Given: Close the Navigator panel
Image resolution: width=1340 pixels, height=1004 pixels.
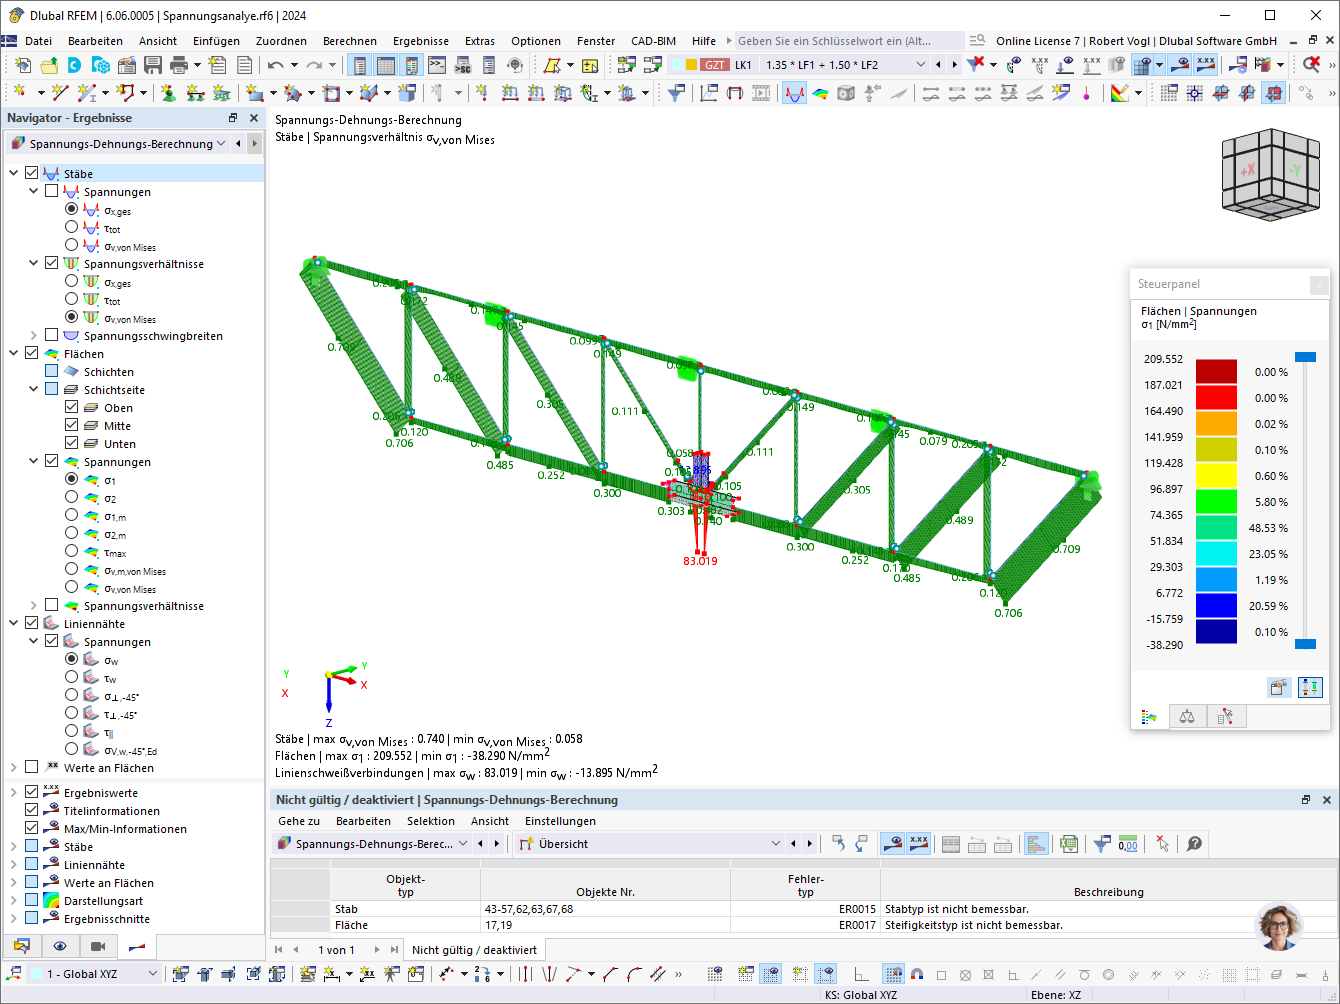Looking at the screenshot, I should pos(253,118).
